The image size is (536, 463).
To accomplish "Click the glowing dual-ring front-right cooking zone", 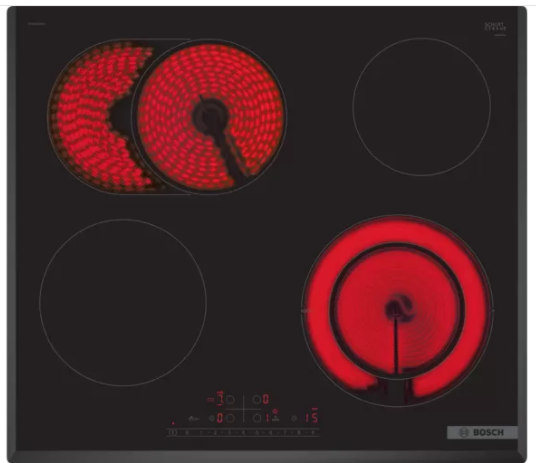I will [397, 310].
